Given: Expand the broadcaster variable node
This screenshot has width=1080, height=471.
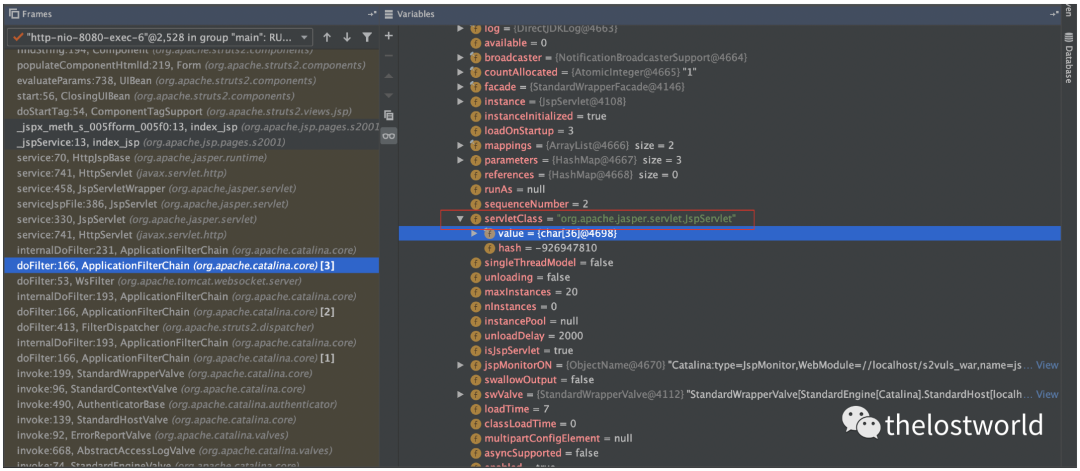Looking at the screenshot, I should pyautogui.click(x=461, y=58).
